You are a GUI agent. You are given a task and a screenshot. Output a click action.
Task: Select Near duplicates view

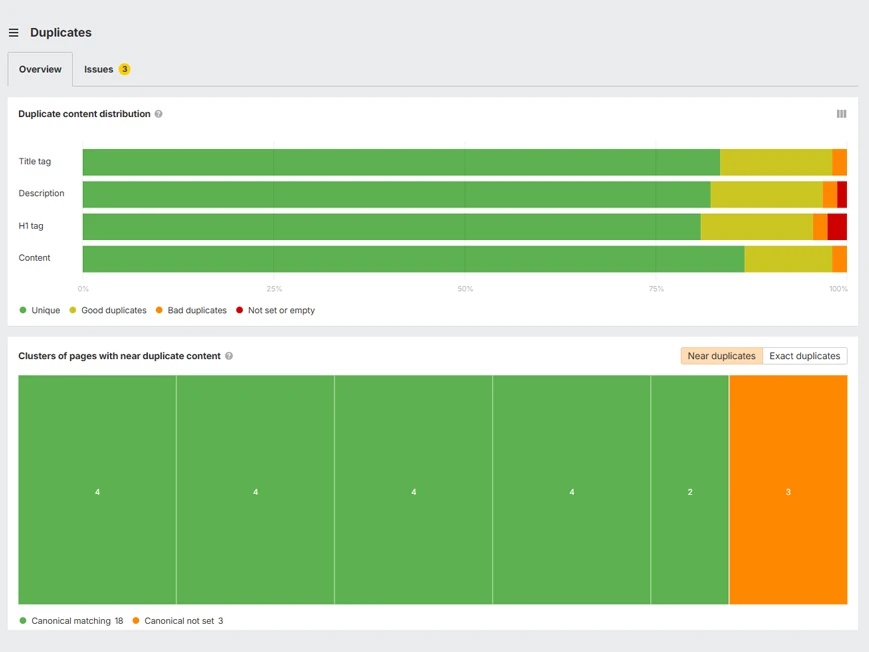pos(721,356)
